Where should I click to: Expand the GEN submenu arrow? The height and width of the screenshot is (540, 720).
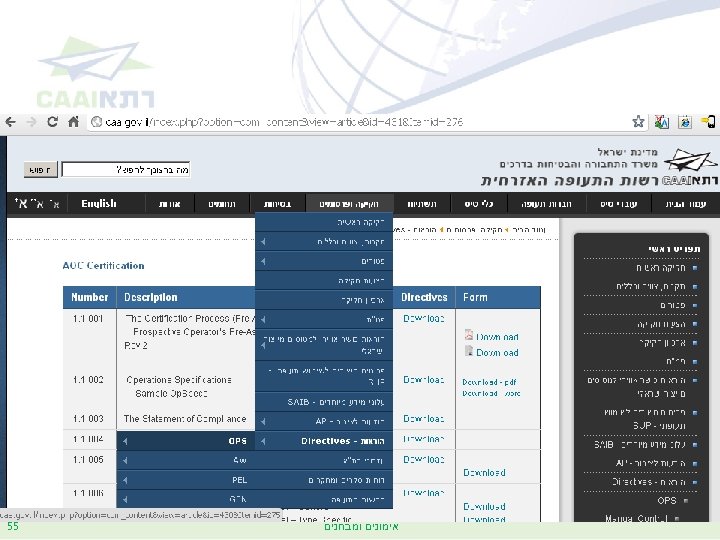coord(125,499)
